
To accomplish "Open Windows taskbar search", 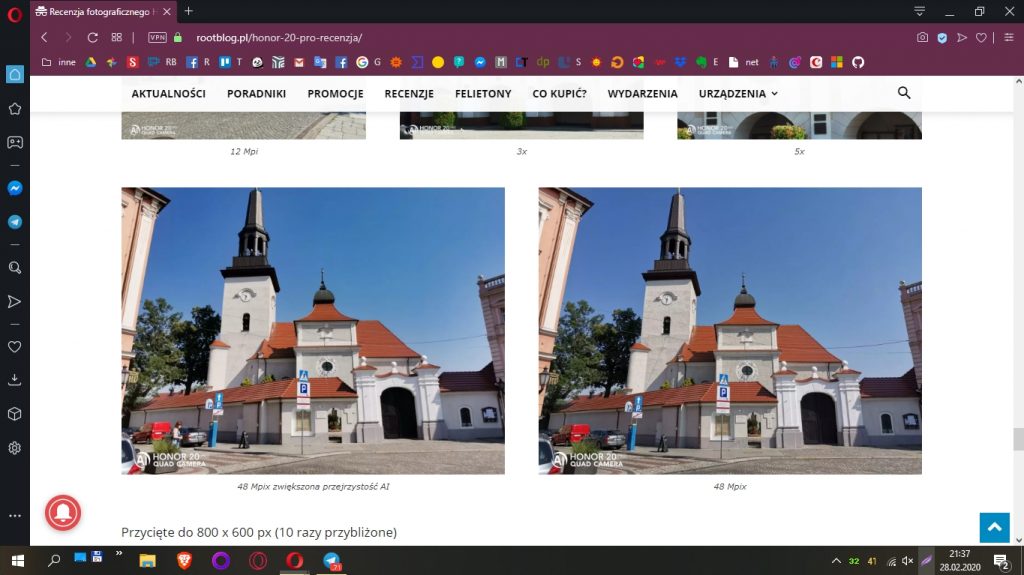I will pyautogui.click(x=54, y=561).
